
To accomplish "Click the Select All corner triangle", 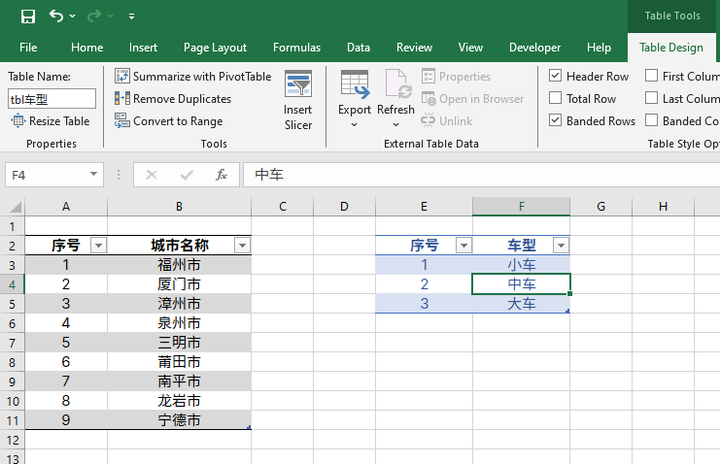I will tap(16, 207).
